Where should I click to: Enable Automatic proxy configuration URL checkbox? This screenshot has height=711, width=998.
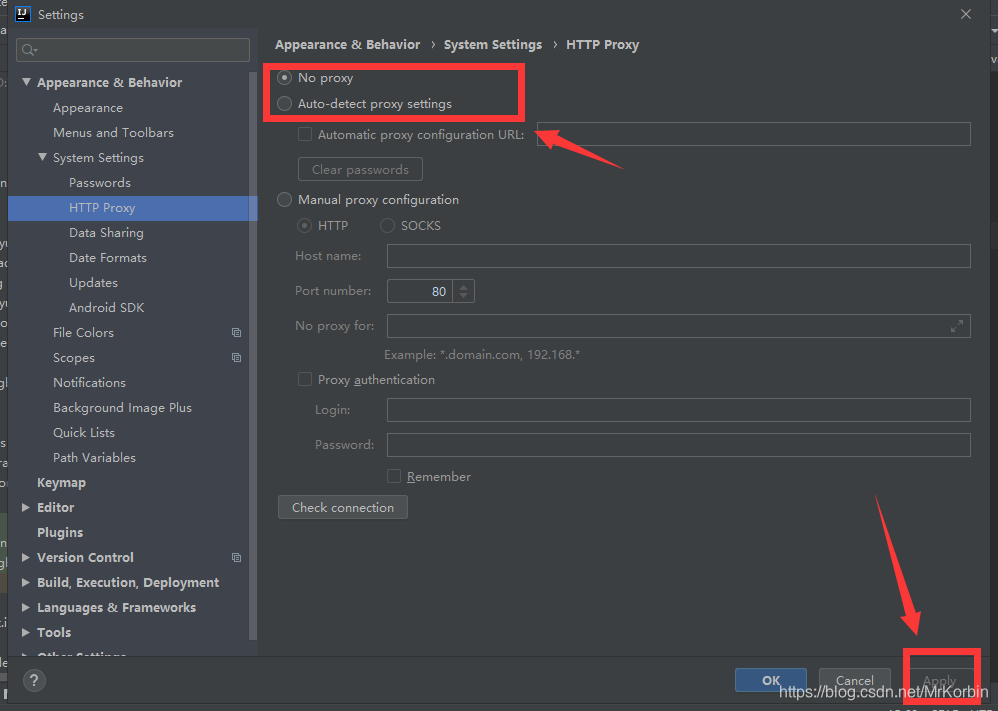(x=305, y=134)
